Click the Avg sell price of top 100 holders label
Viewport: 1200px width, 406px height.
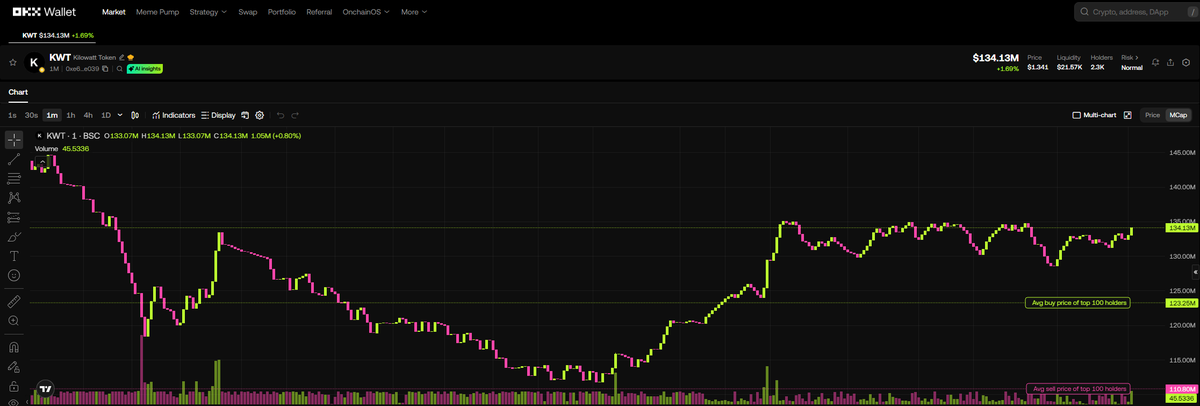coord(1079,388)
